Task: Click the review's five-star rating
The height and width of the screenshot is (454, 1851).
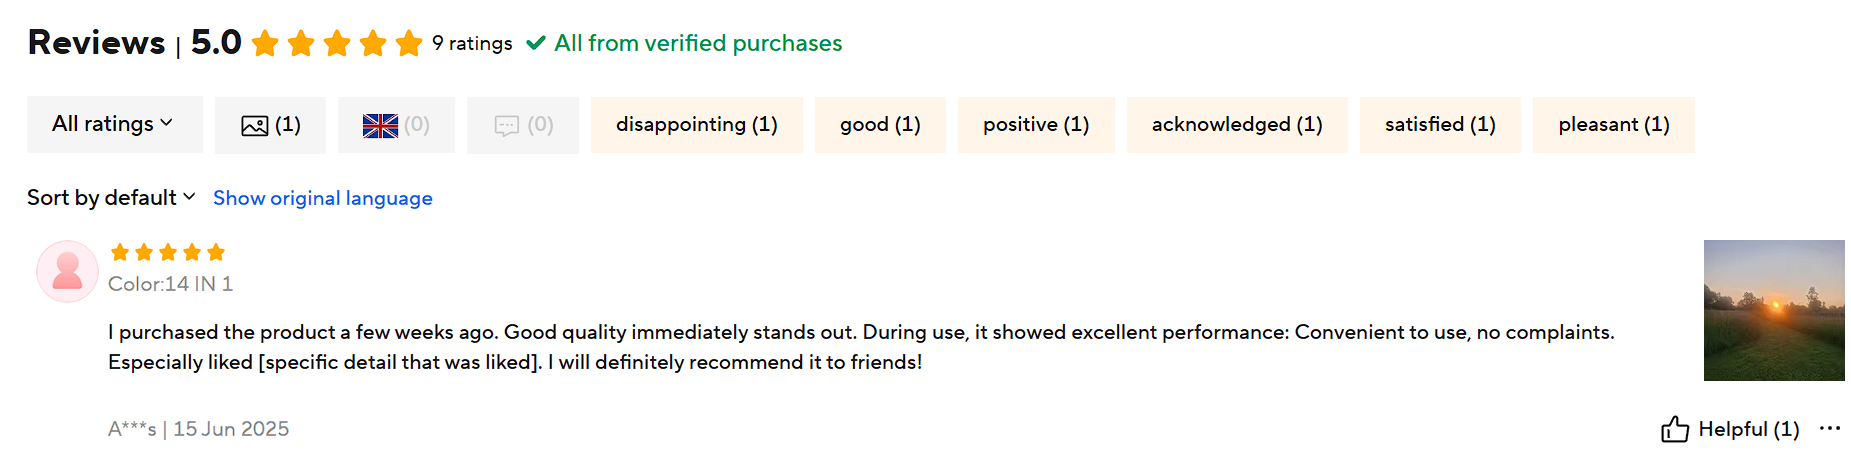Action: [x=168, y=252]
